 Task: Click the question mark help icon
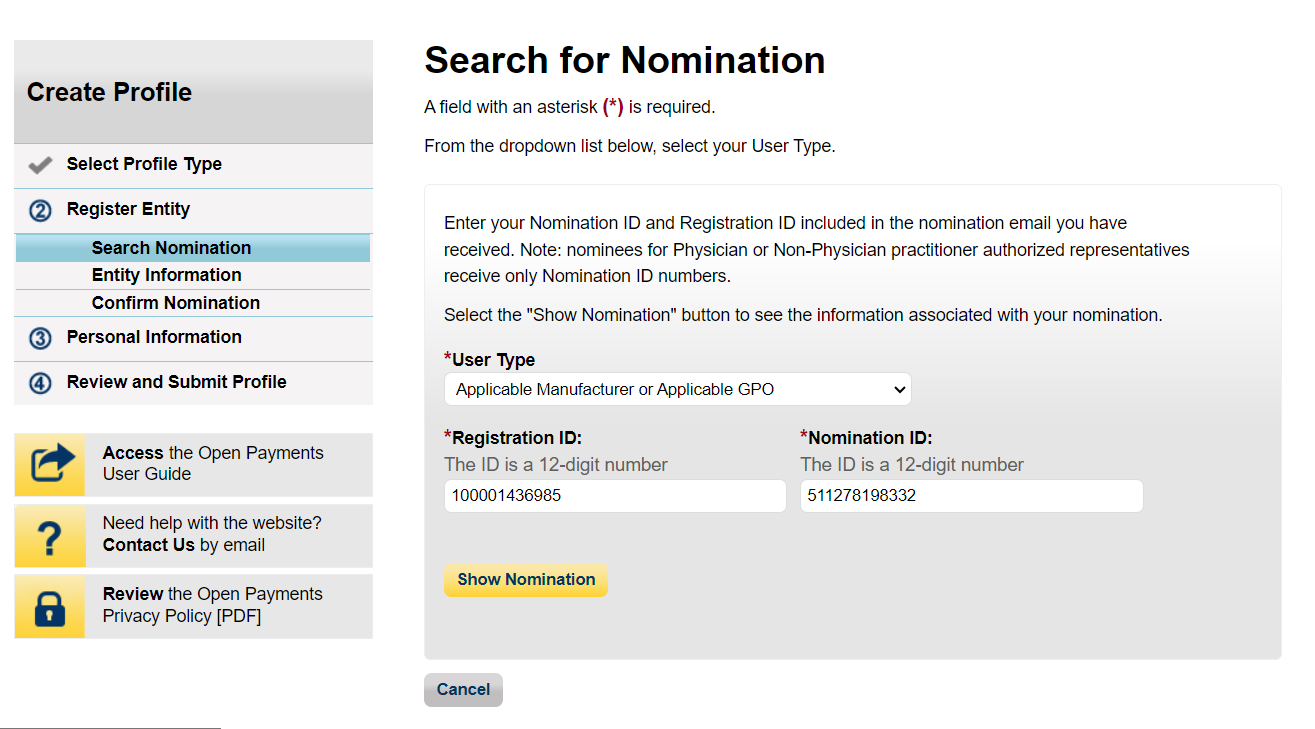(x=51, y=536)
